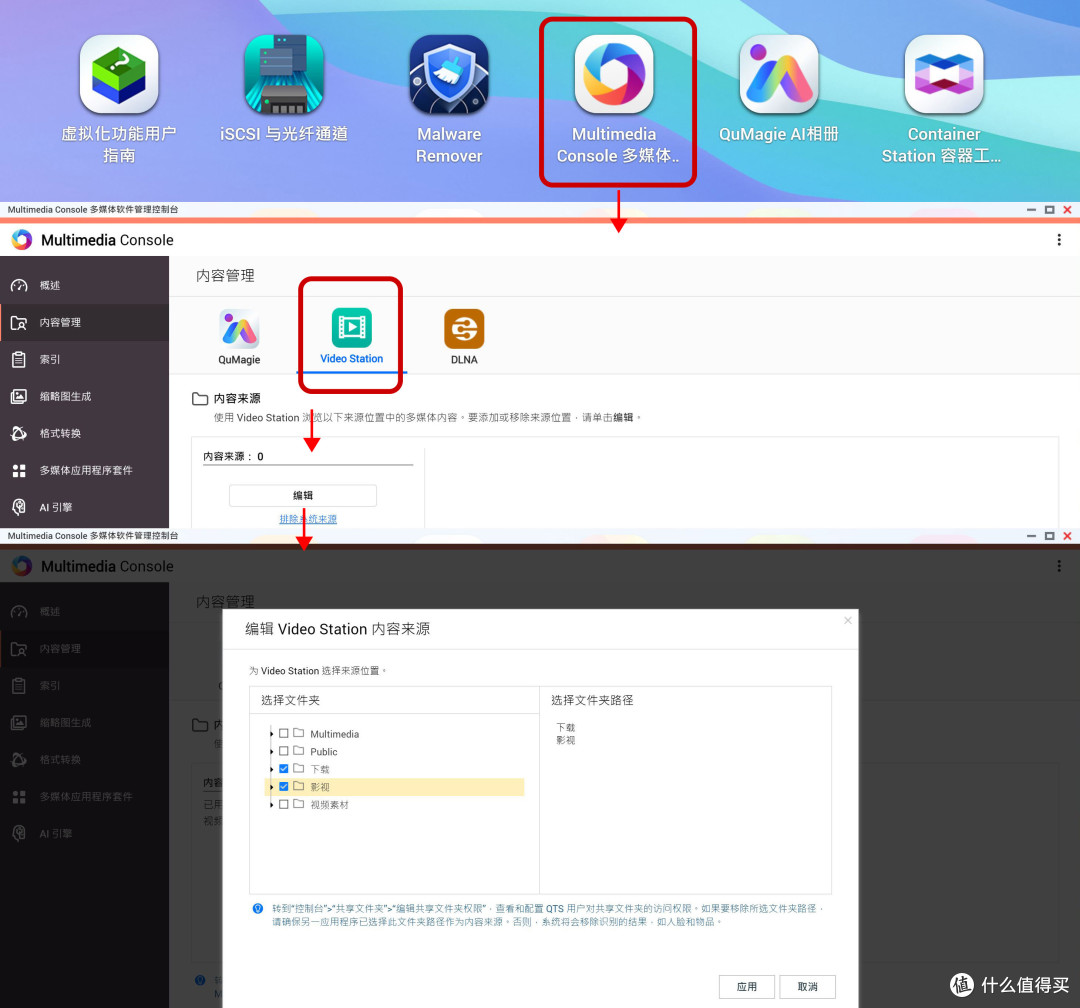Click the 索引 clipboard icon in the light window sidebar
Image resolution: width=1080 pixels, height=1008 pixels.
click(19, 360)
